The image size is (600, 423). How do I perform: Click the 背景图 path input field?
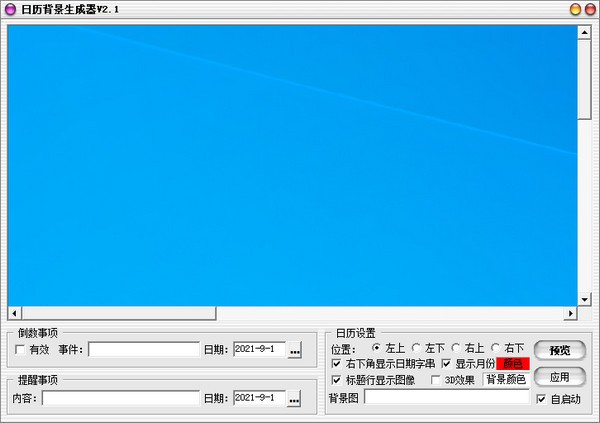(x=447, y=397)
